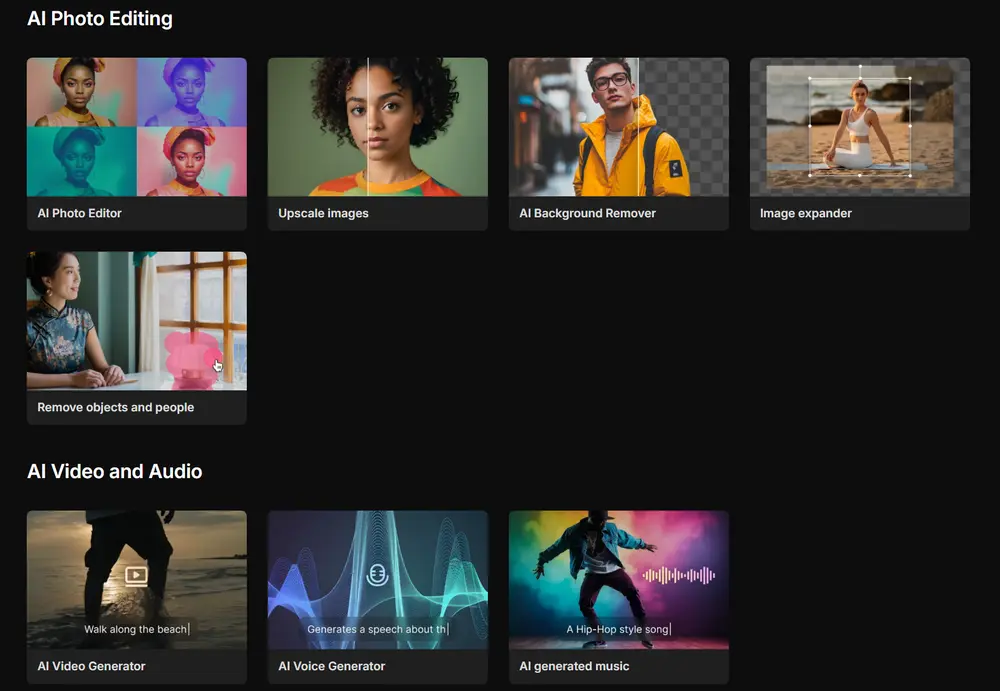Launch 'AI Video Generator' via its title
This screenshot has width=1000, height=691.
pos(91,666)
